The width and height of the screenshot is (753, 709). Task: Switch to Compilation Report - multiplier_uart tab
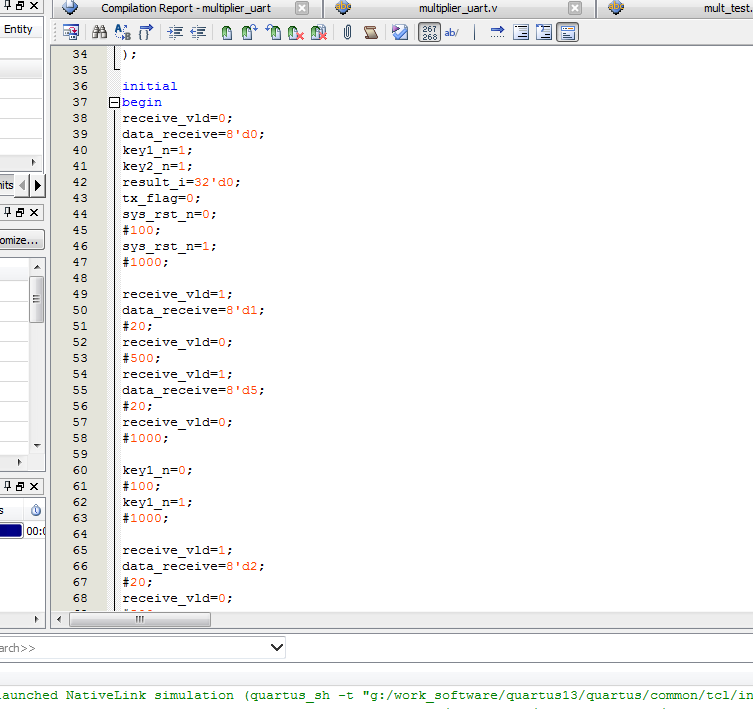tap(186, 8)
